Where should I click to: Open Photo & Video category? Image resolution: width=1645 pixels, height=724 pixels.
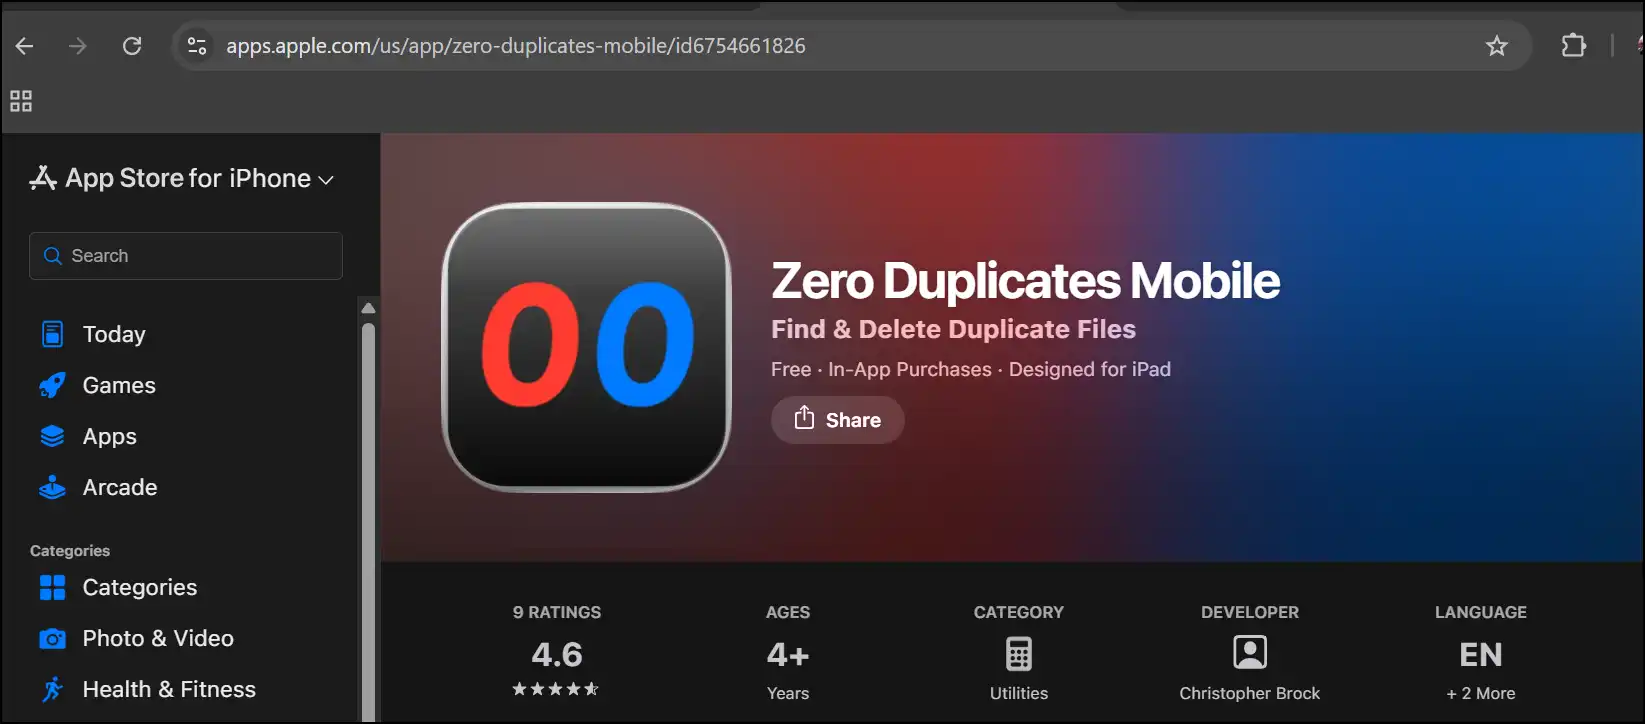coord(158,638)
